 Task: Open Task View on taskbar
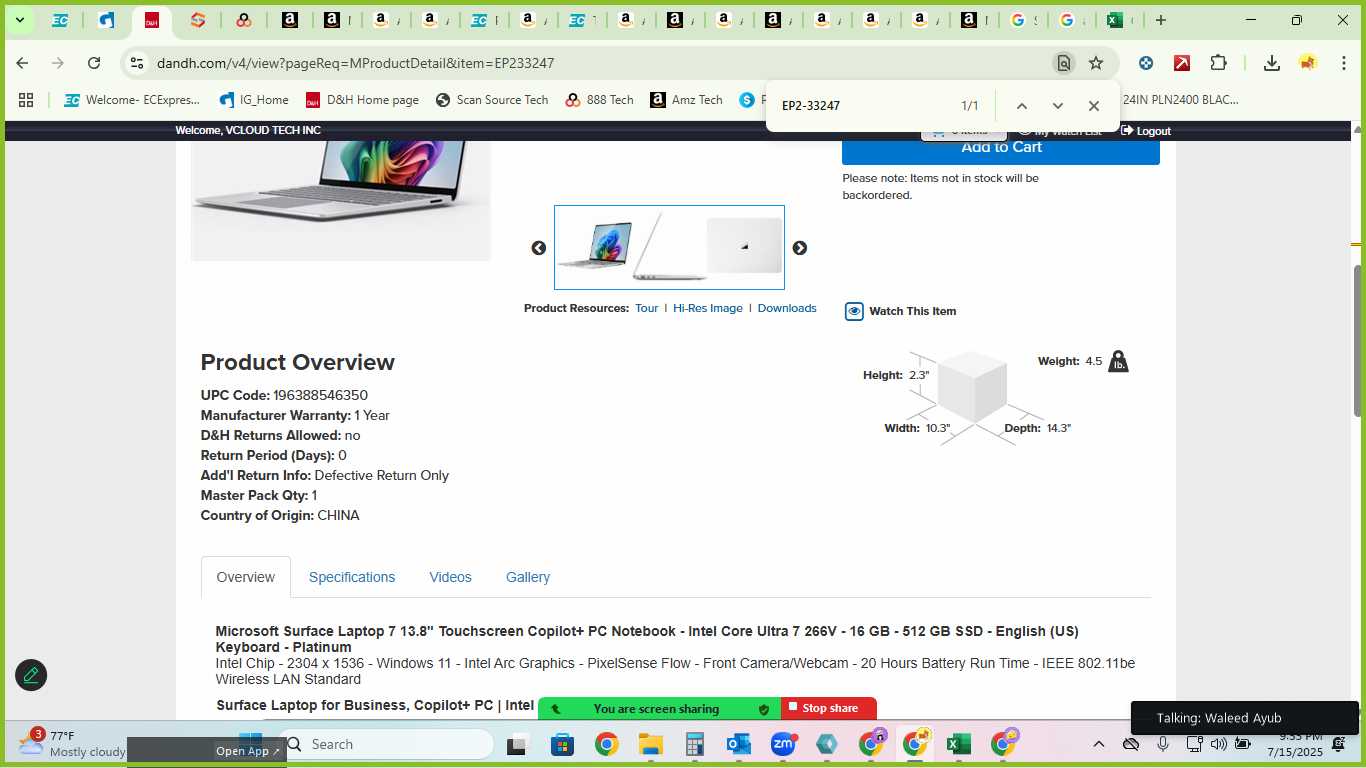tap(517, 744)
